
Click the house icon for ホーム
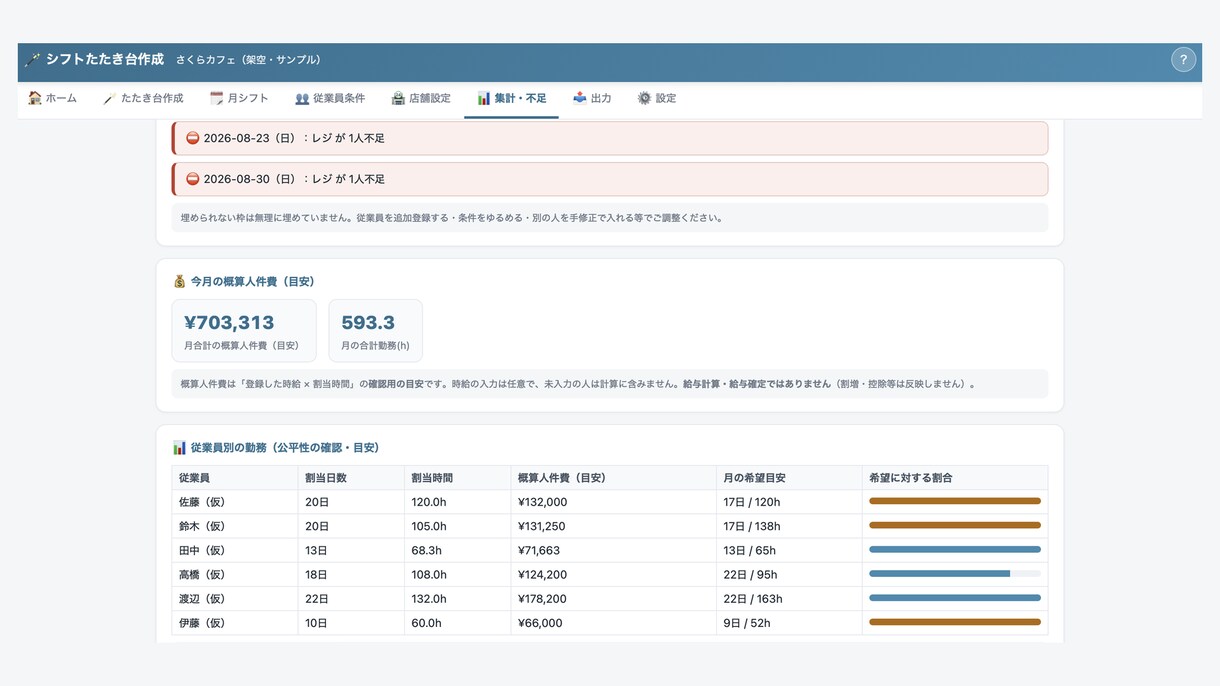click(x=35, y=98)
